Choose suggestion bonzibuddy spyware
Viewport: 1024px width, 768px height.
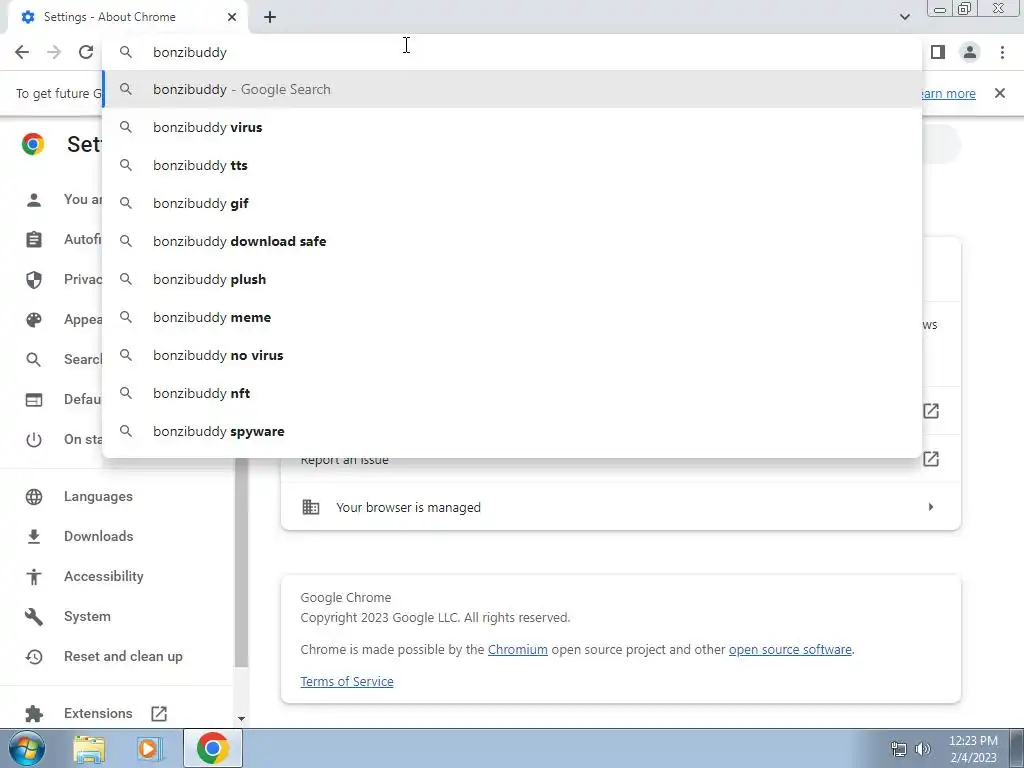click(512, 431)
